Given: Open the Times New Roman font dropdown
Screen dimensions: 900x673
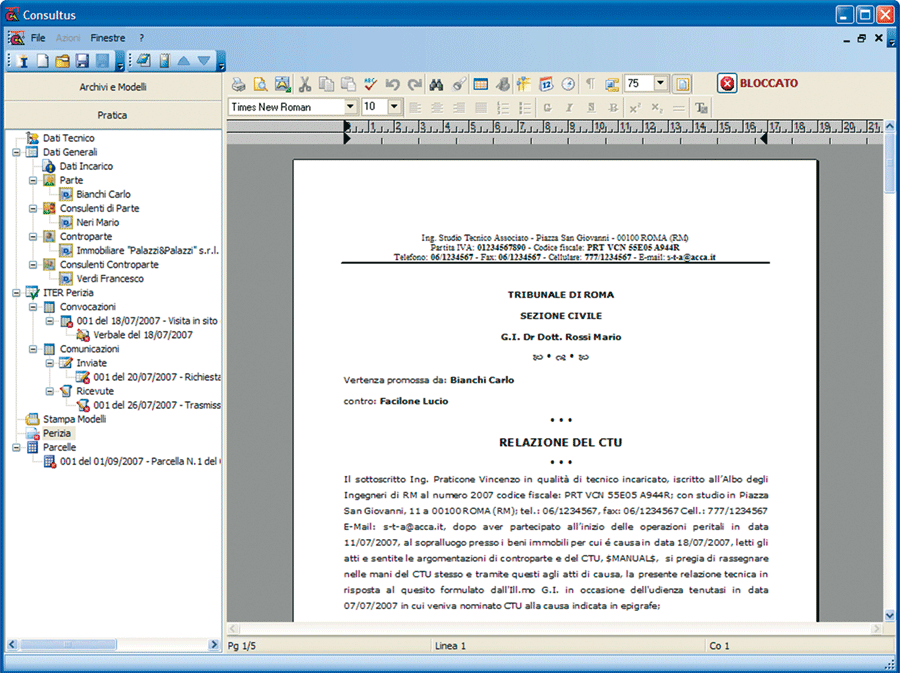Looking at the screenshot, I should coord(350,107).
